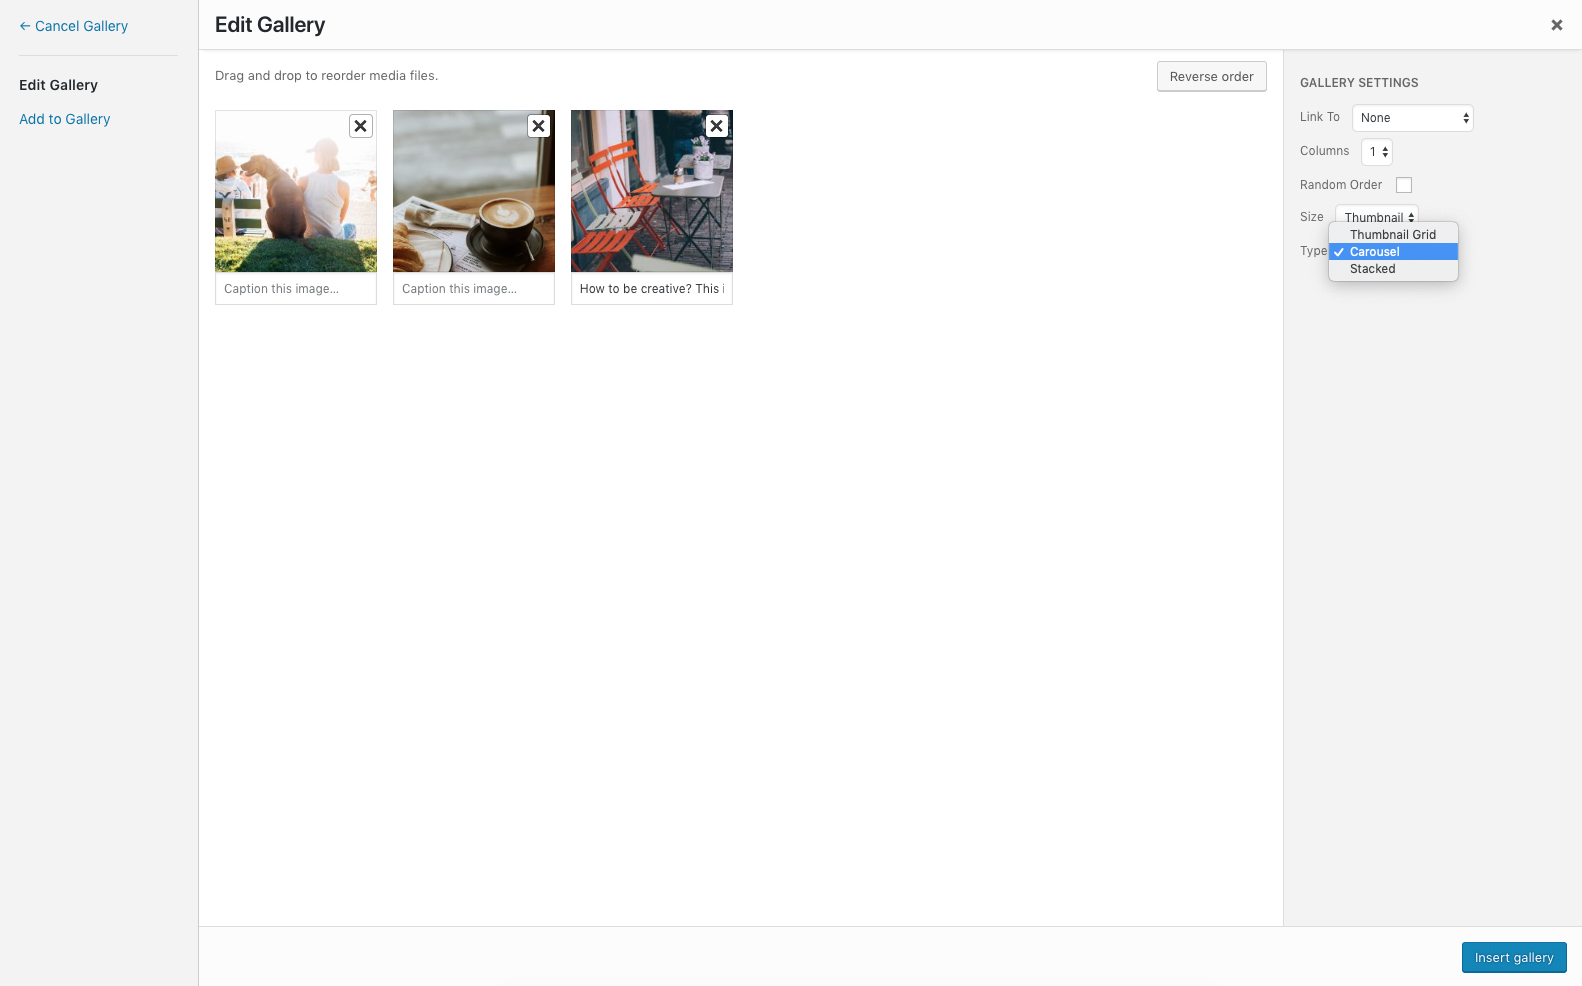Open the Add to Gallery section
The height and width of the screenshot is (986, 1582).
click(65, 119)
